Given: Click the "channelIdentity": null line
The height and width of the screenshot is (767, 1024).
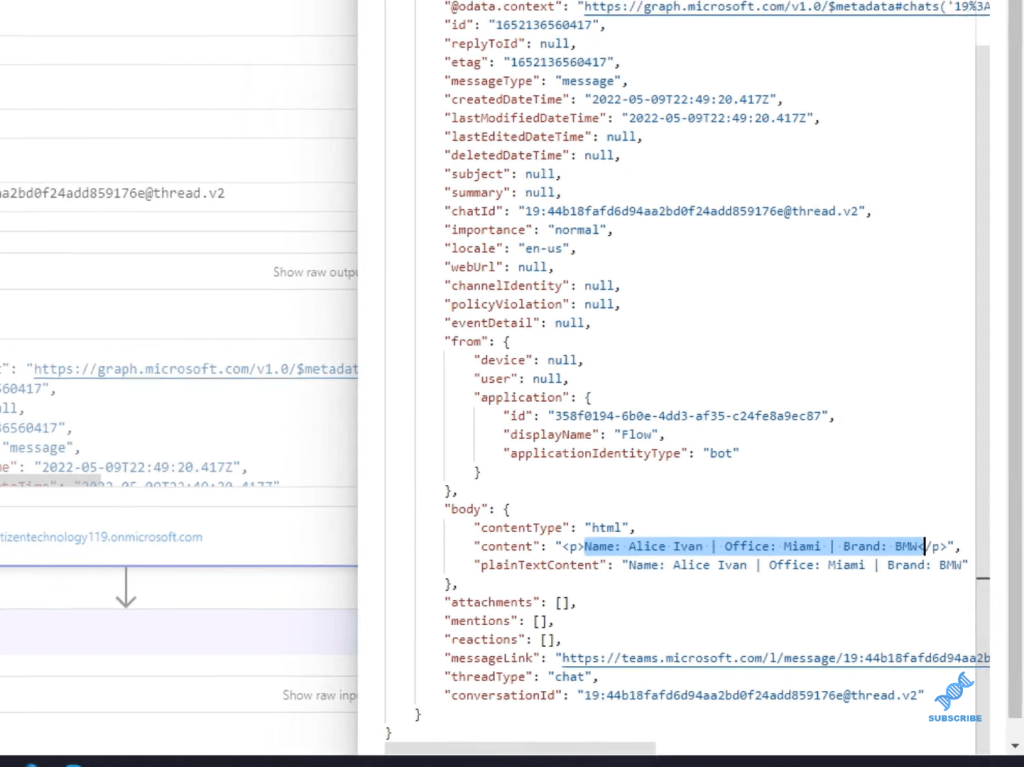Looking at the screenshot, I should 532,286.
